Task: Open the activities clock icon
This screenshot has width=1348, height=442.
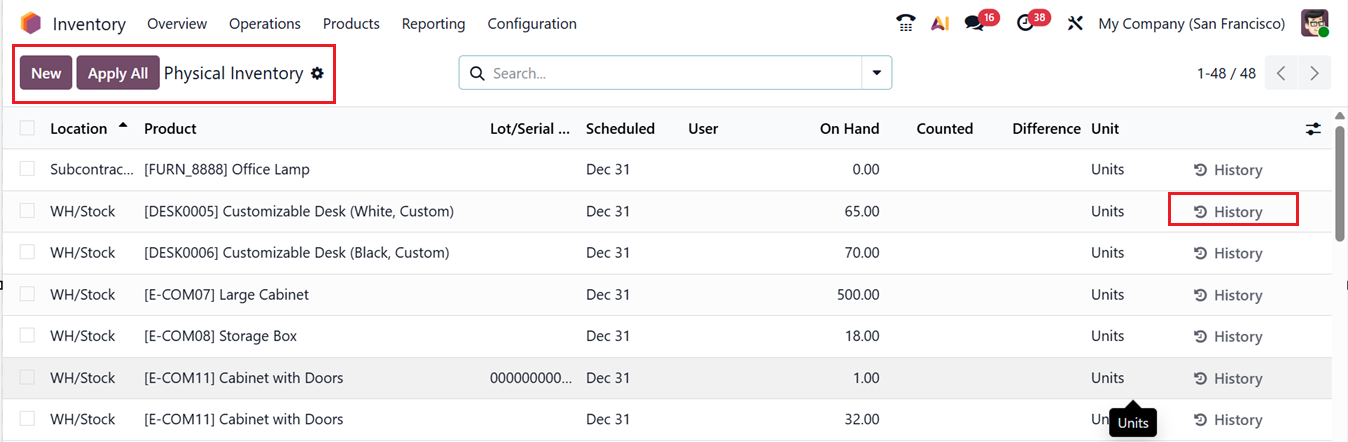Action: (1025, 23)
